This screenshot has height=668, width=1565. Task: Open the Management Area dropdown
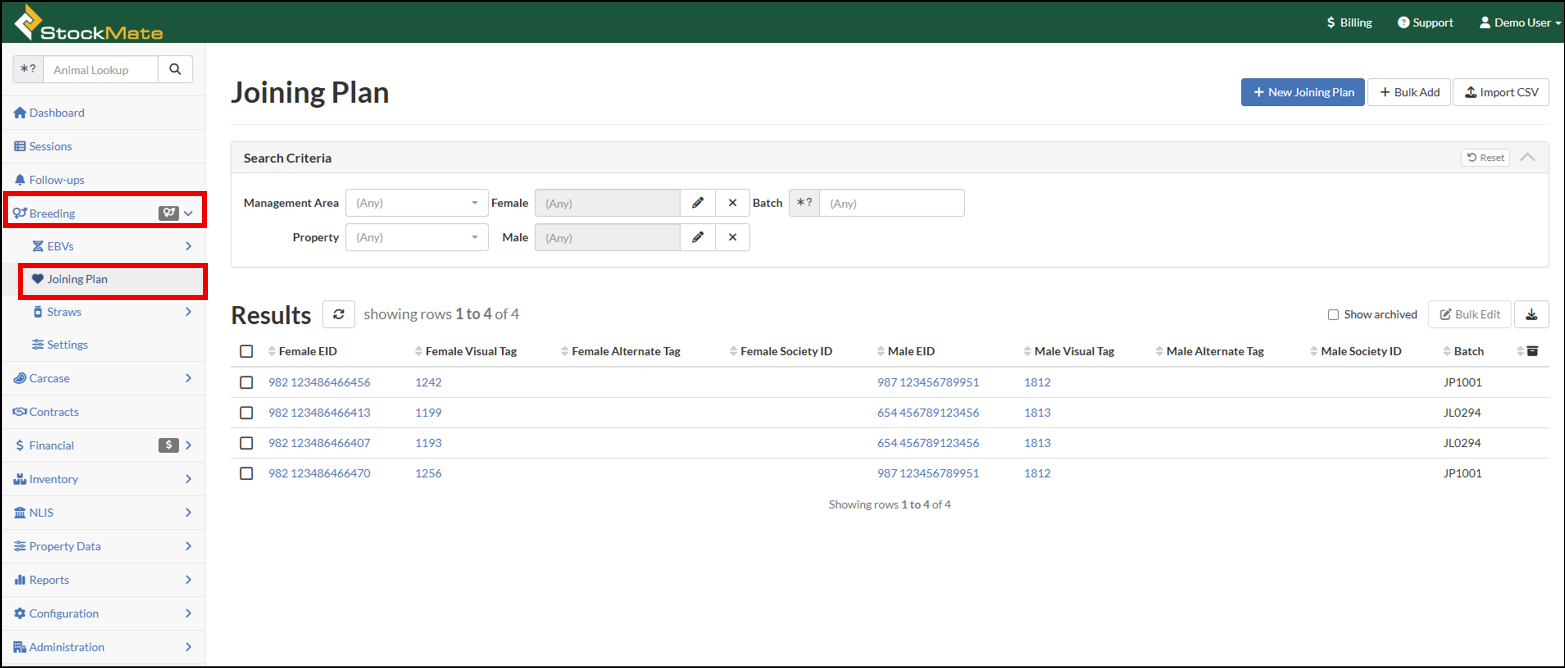417,203
